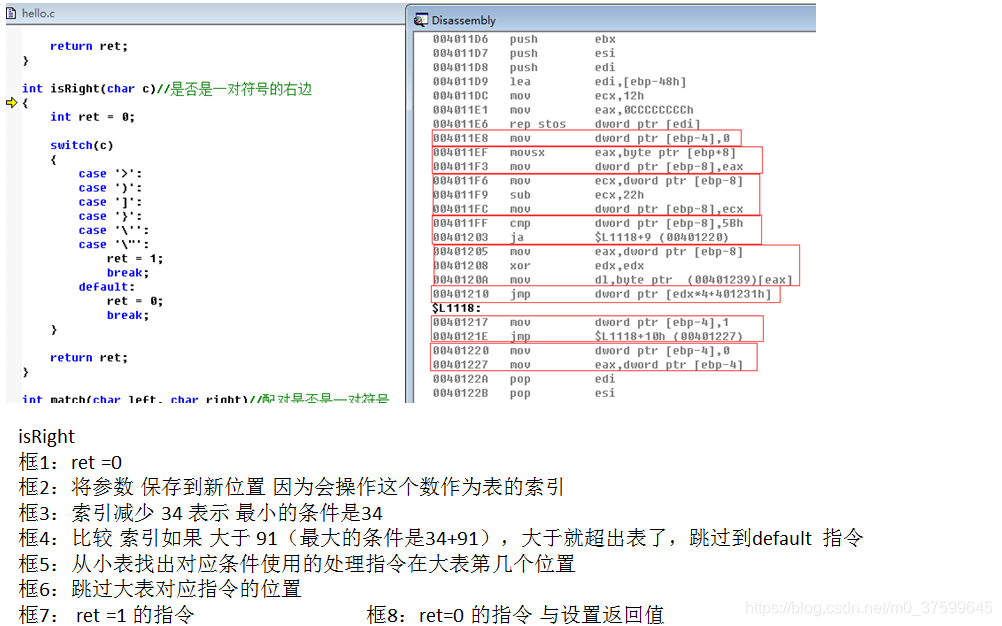
Task: Click the hello.c file icon in title
Action: pos(12,13)
